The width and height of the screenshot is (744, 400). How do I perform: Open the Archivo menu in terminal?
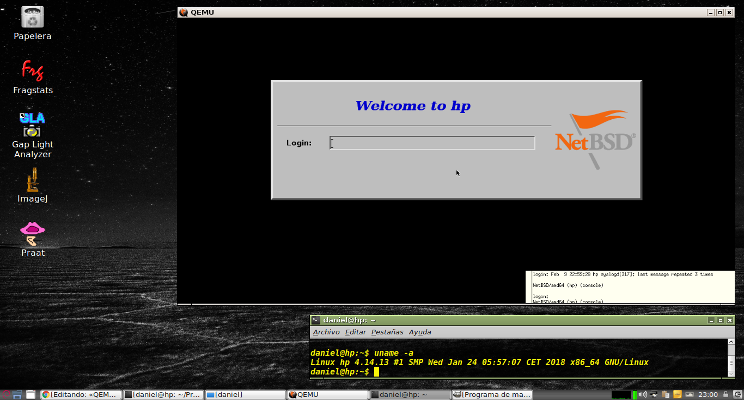tap(326, 331)
